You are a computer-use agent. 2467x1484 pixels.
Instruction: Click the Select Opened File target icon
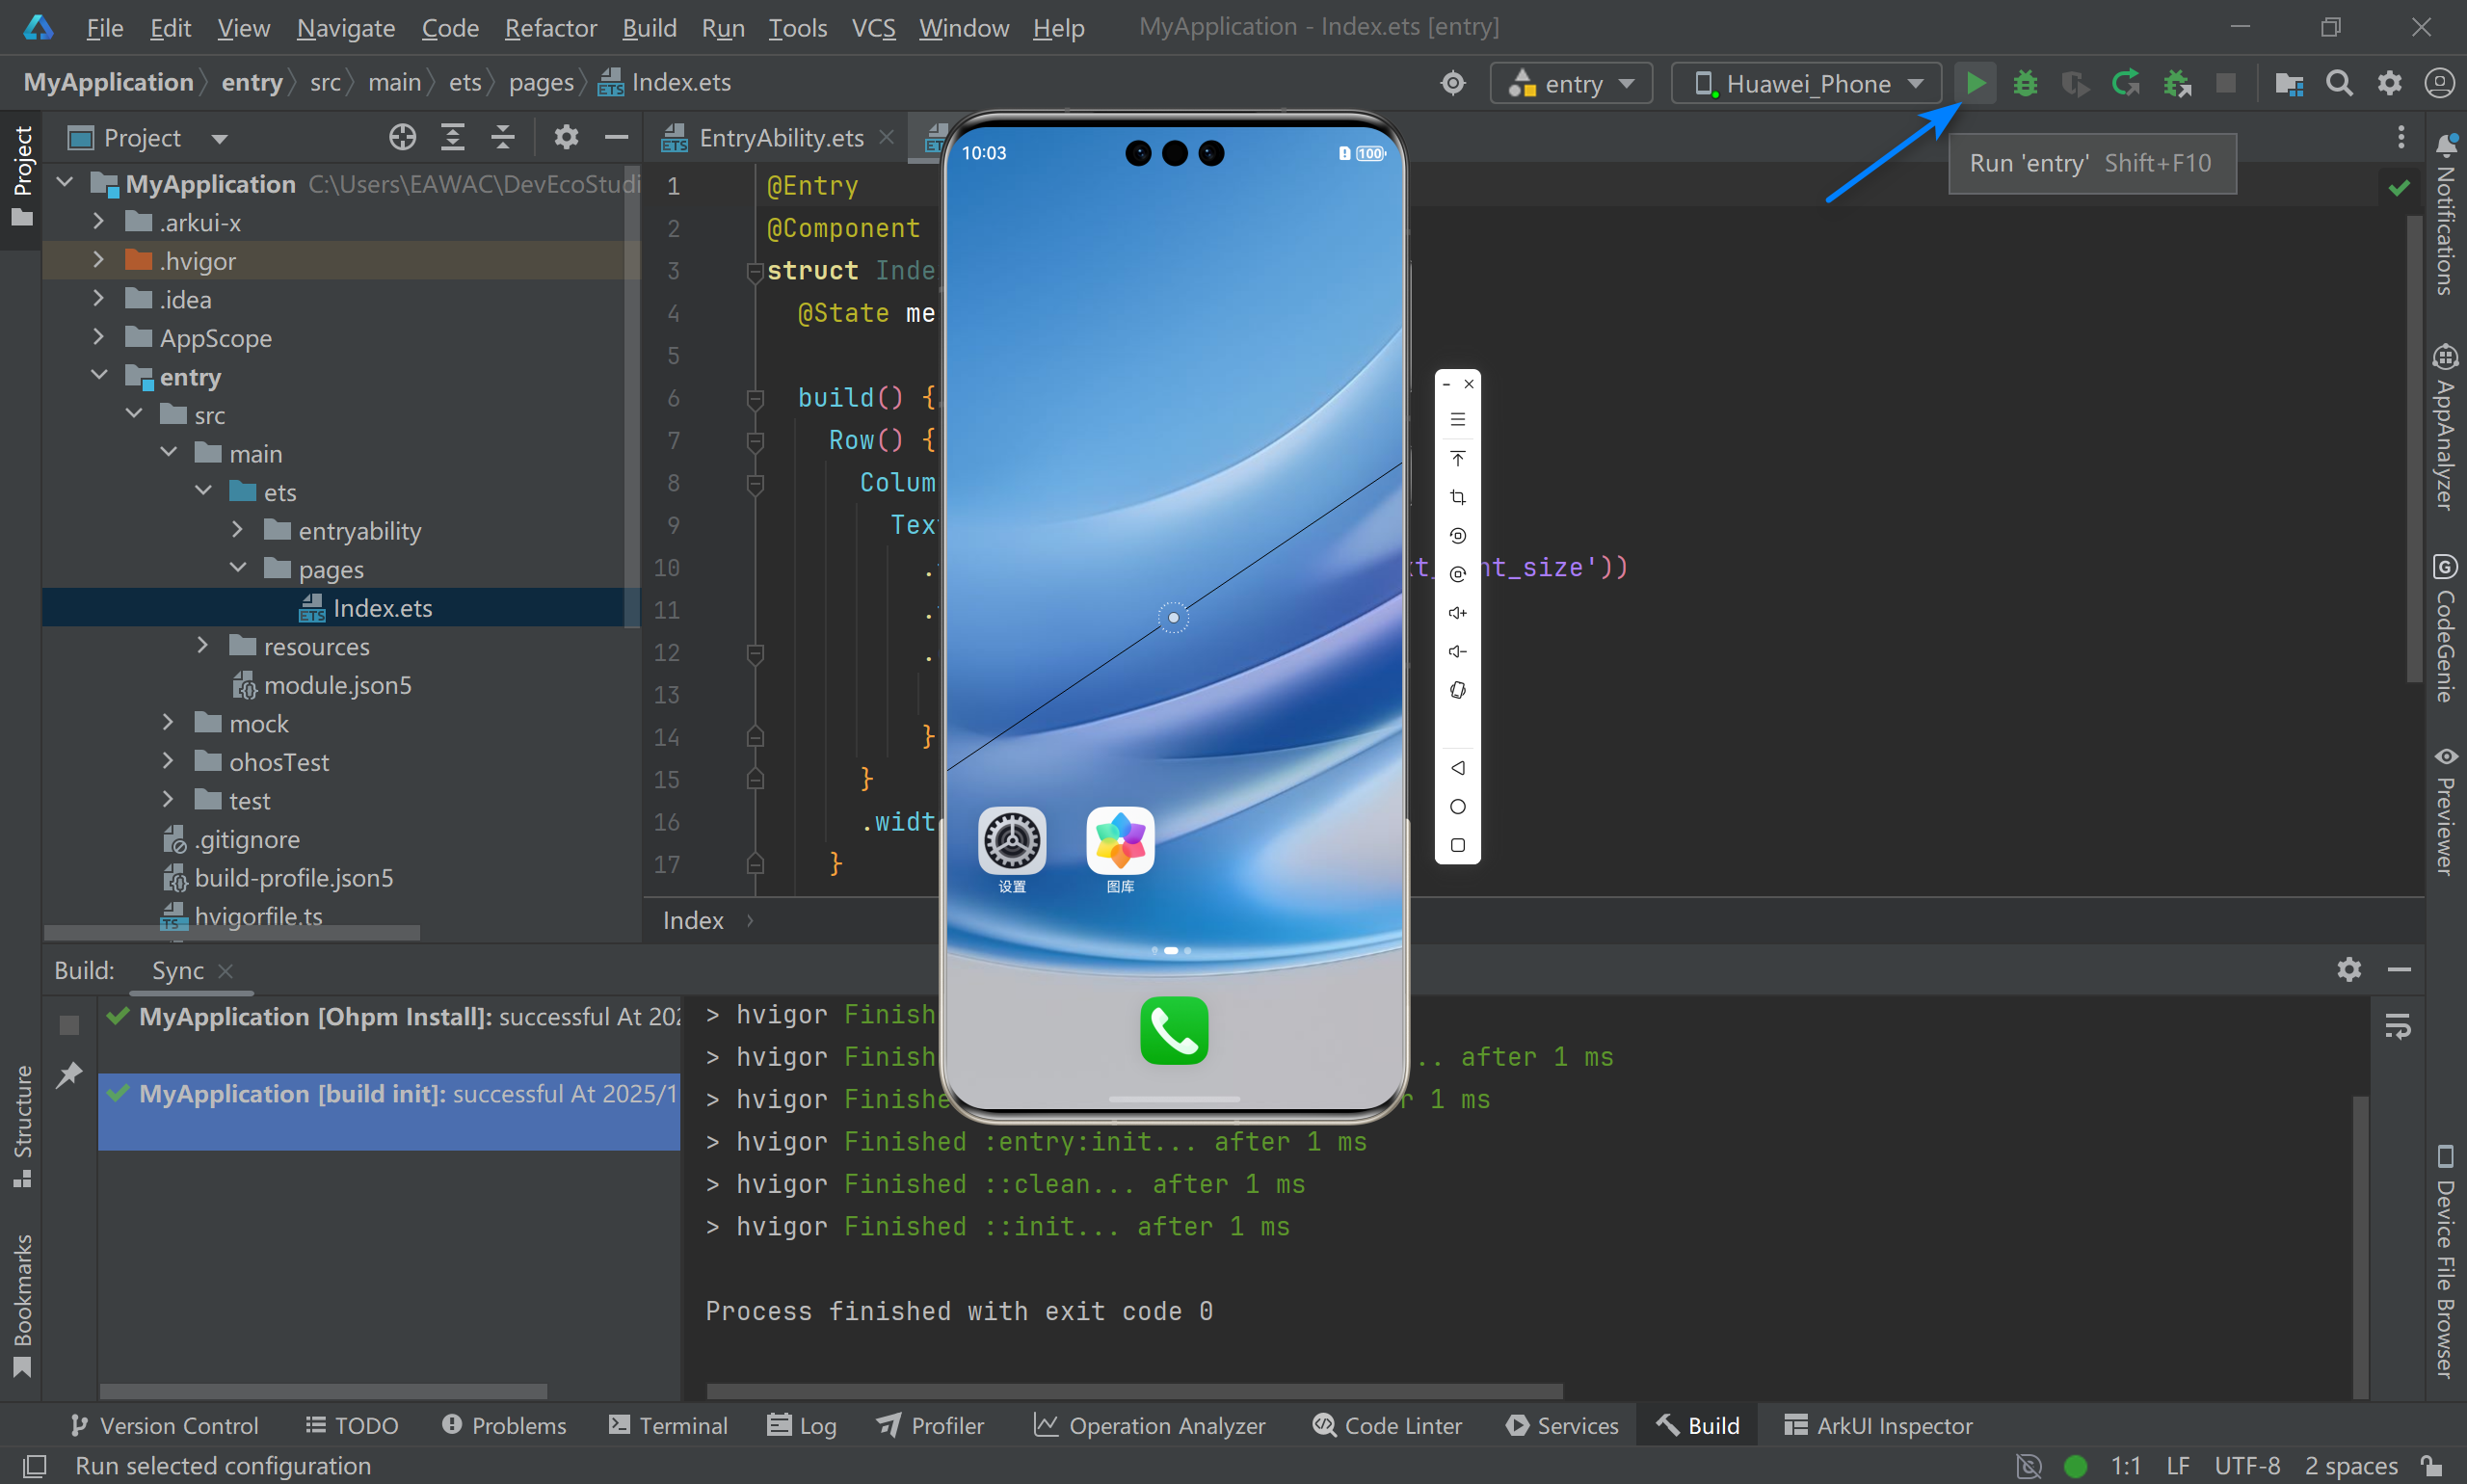pos(402,137)
